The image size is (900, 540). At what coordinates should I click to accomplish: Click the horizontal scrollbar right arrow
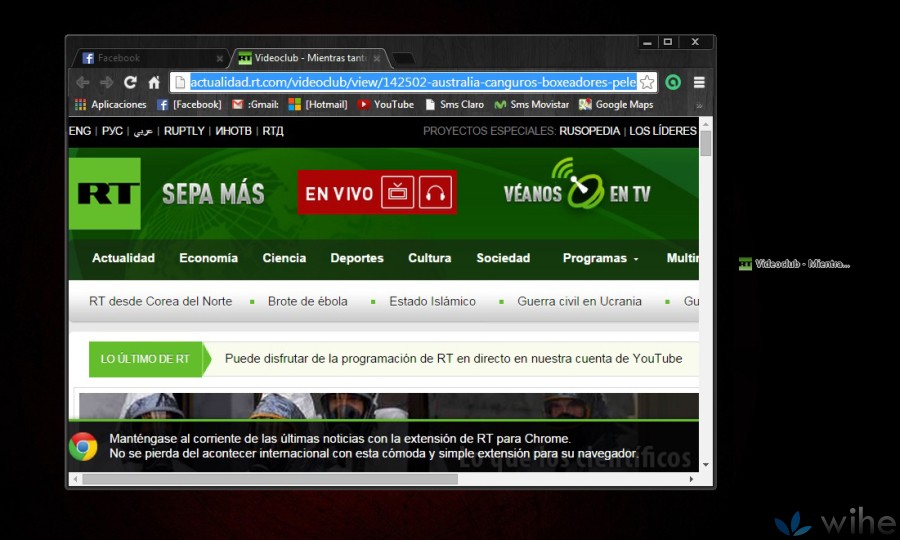(x=692, y=479)
